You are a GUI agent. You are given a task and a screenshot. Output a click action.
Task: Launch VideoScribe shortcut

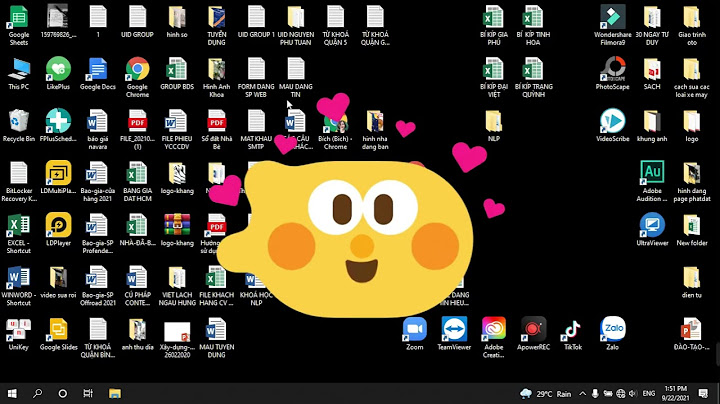point(613,126)
